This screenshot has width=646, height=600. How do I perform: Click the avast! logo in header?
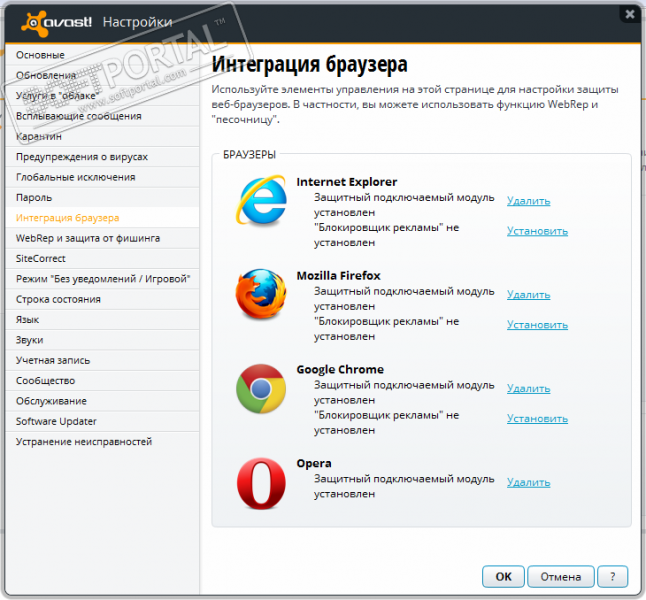56,23
